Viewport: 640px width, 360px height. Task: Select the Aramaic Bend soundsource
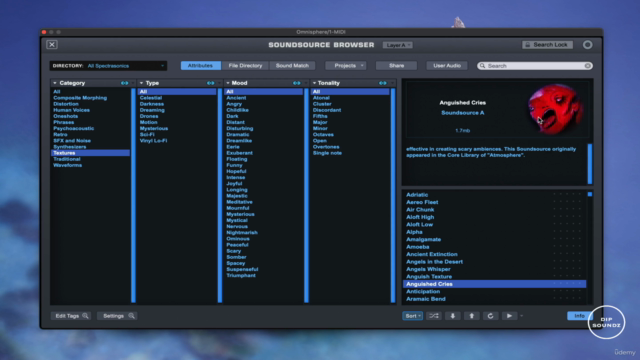pos(426,299)
